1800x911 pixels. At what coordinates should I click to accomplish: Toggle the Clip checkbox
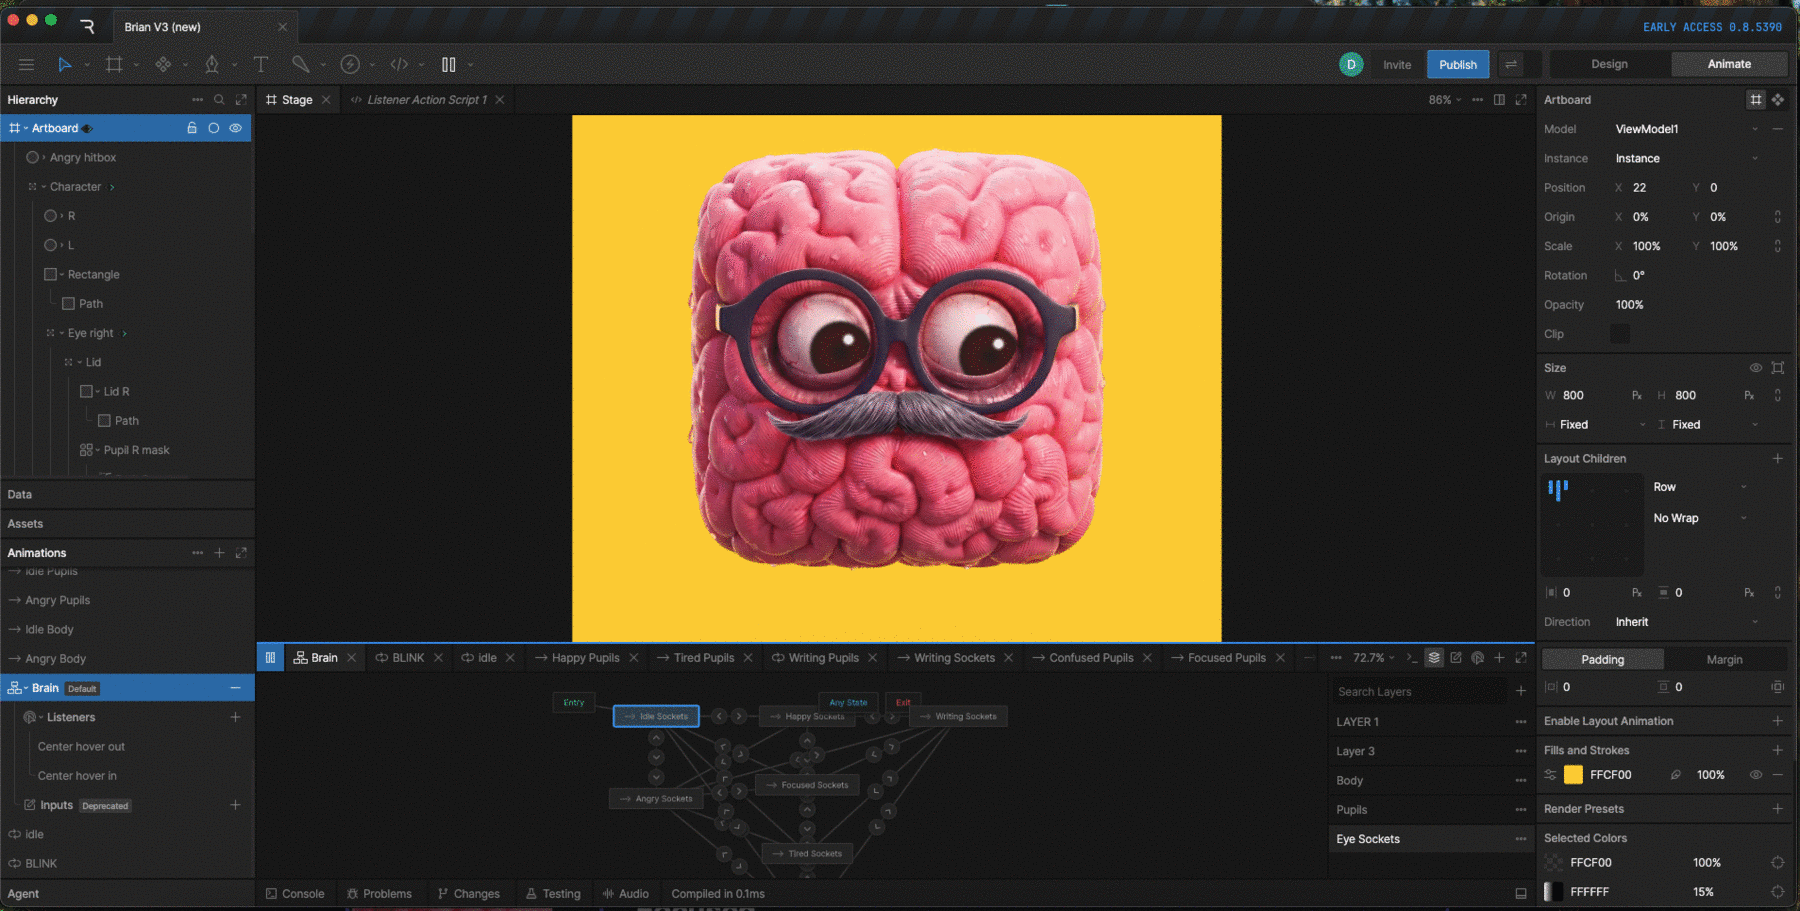pos(1620,334)
